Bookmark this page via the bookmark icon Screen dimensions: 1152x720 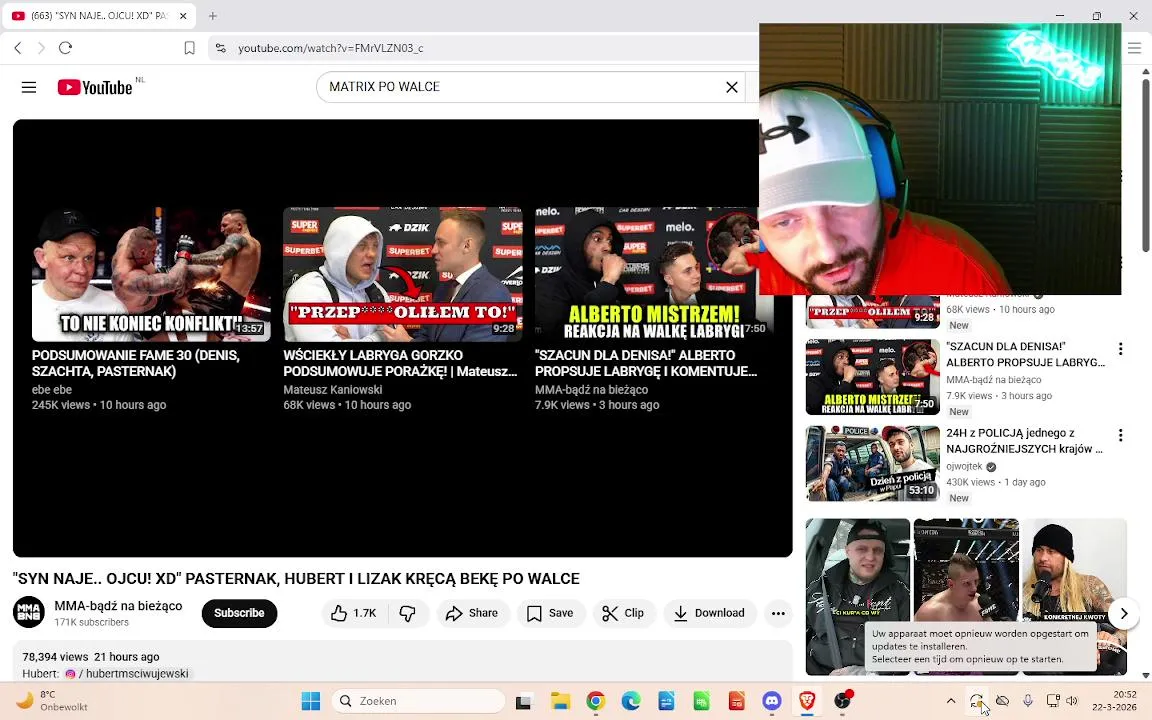[x=189, y=48]
